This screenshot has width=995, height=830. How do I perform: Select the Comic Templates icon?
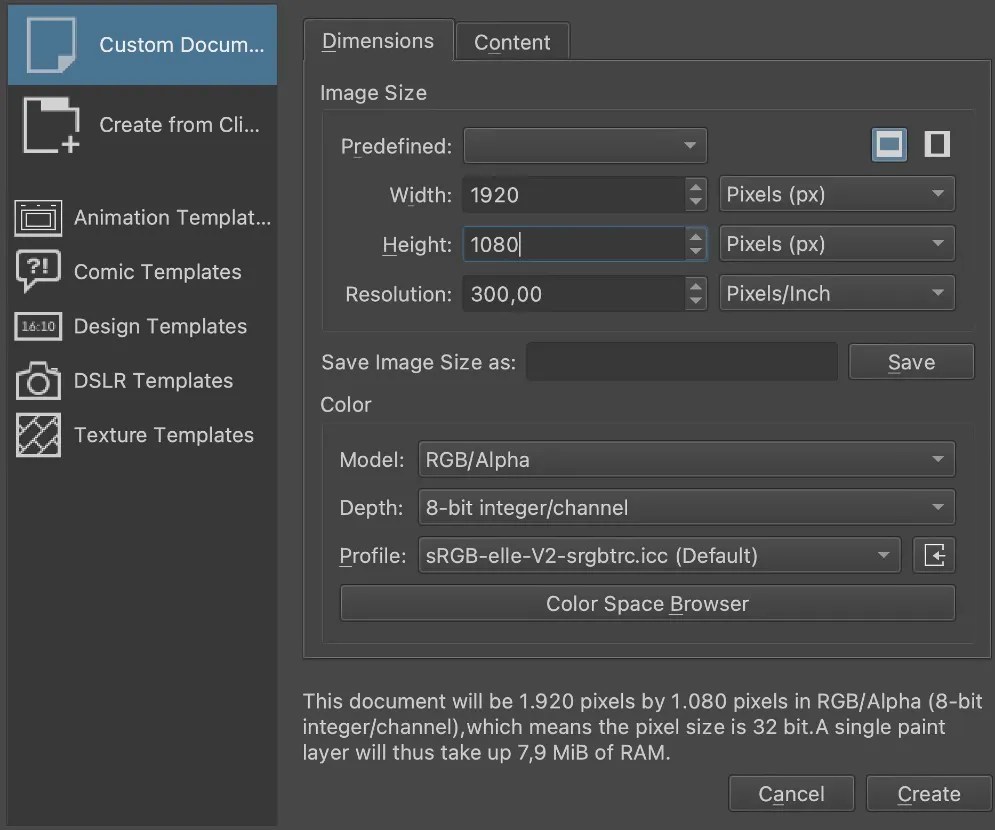[x=37, y=271]
